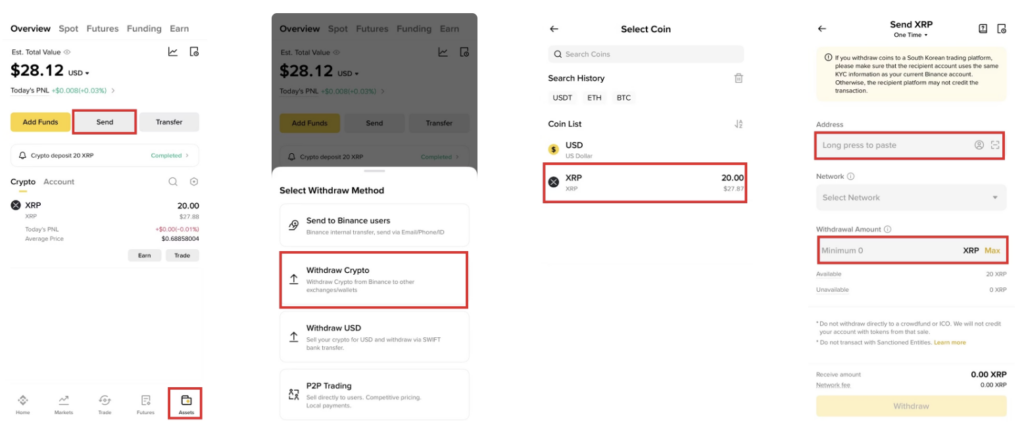Tap the drag handle atop the Select Withdraw Method sheet
Viewport: 1024px width, 426px height.
(x=374, y=171)
